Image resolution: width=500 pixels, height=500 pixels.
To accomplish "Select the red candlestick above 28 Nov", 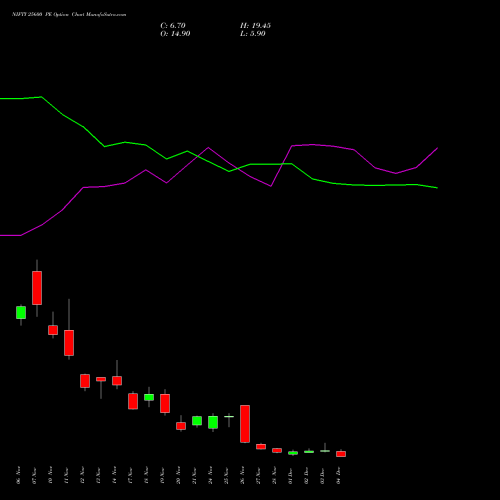I will click(277, 450).
